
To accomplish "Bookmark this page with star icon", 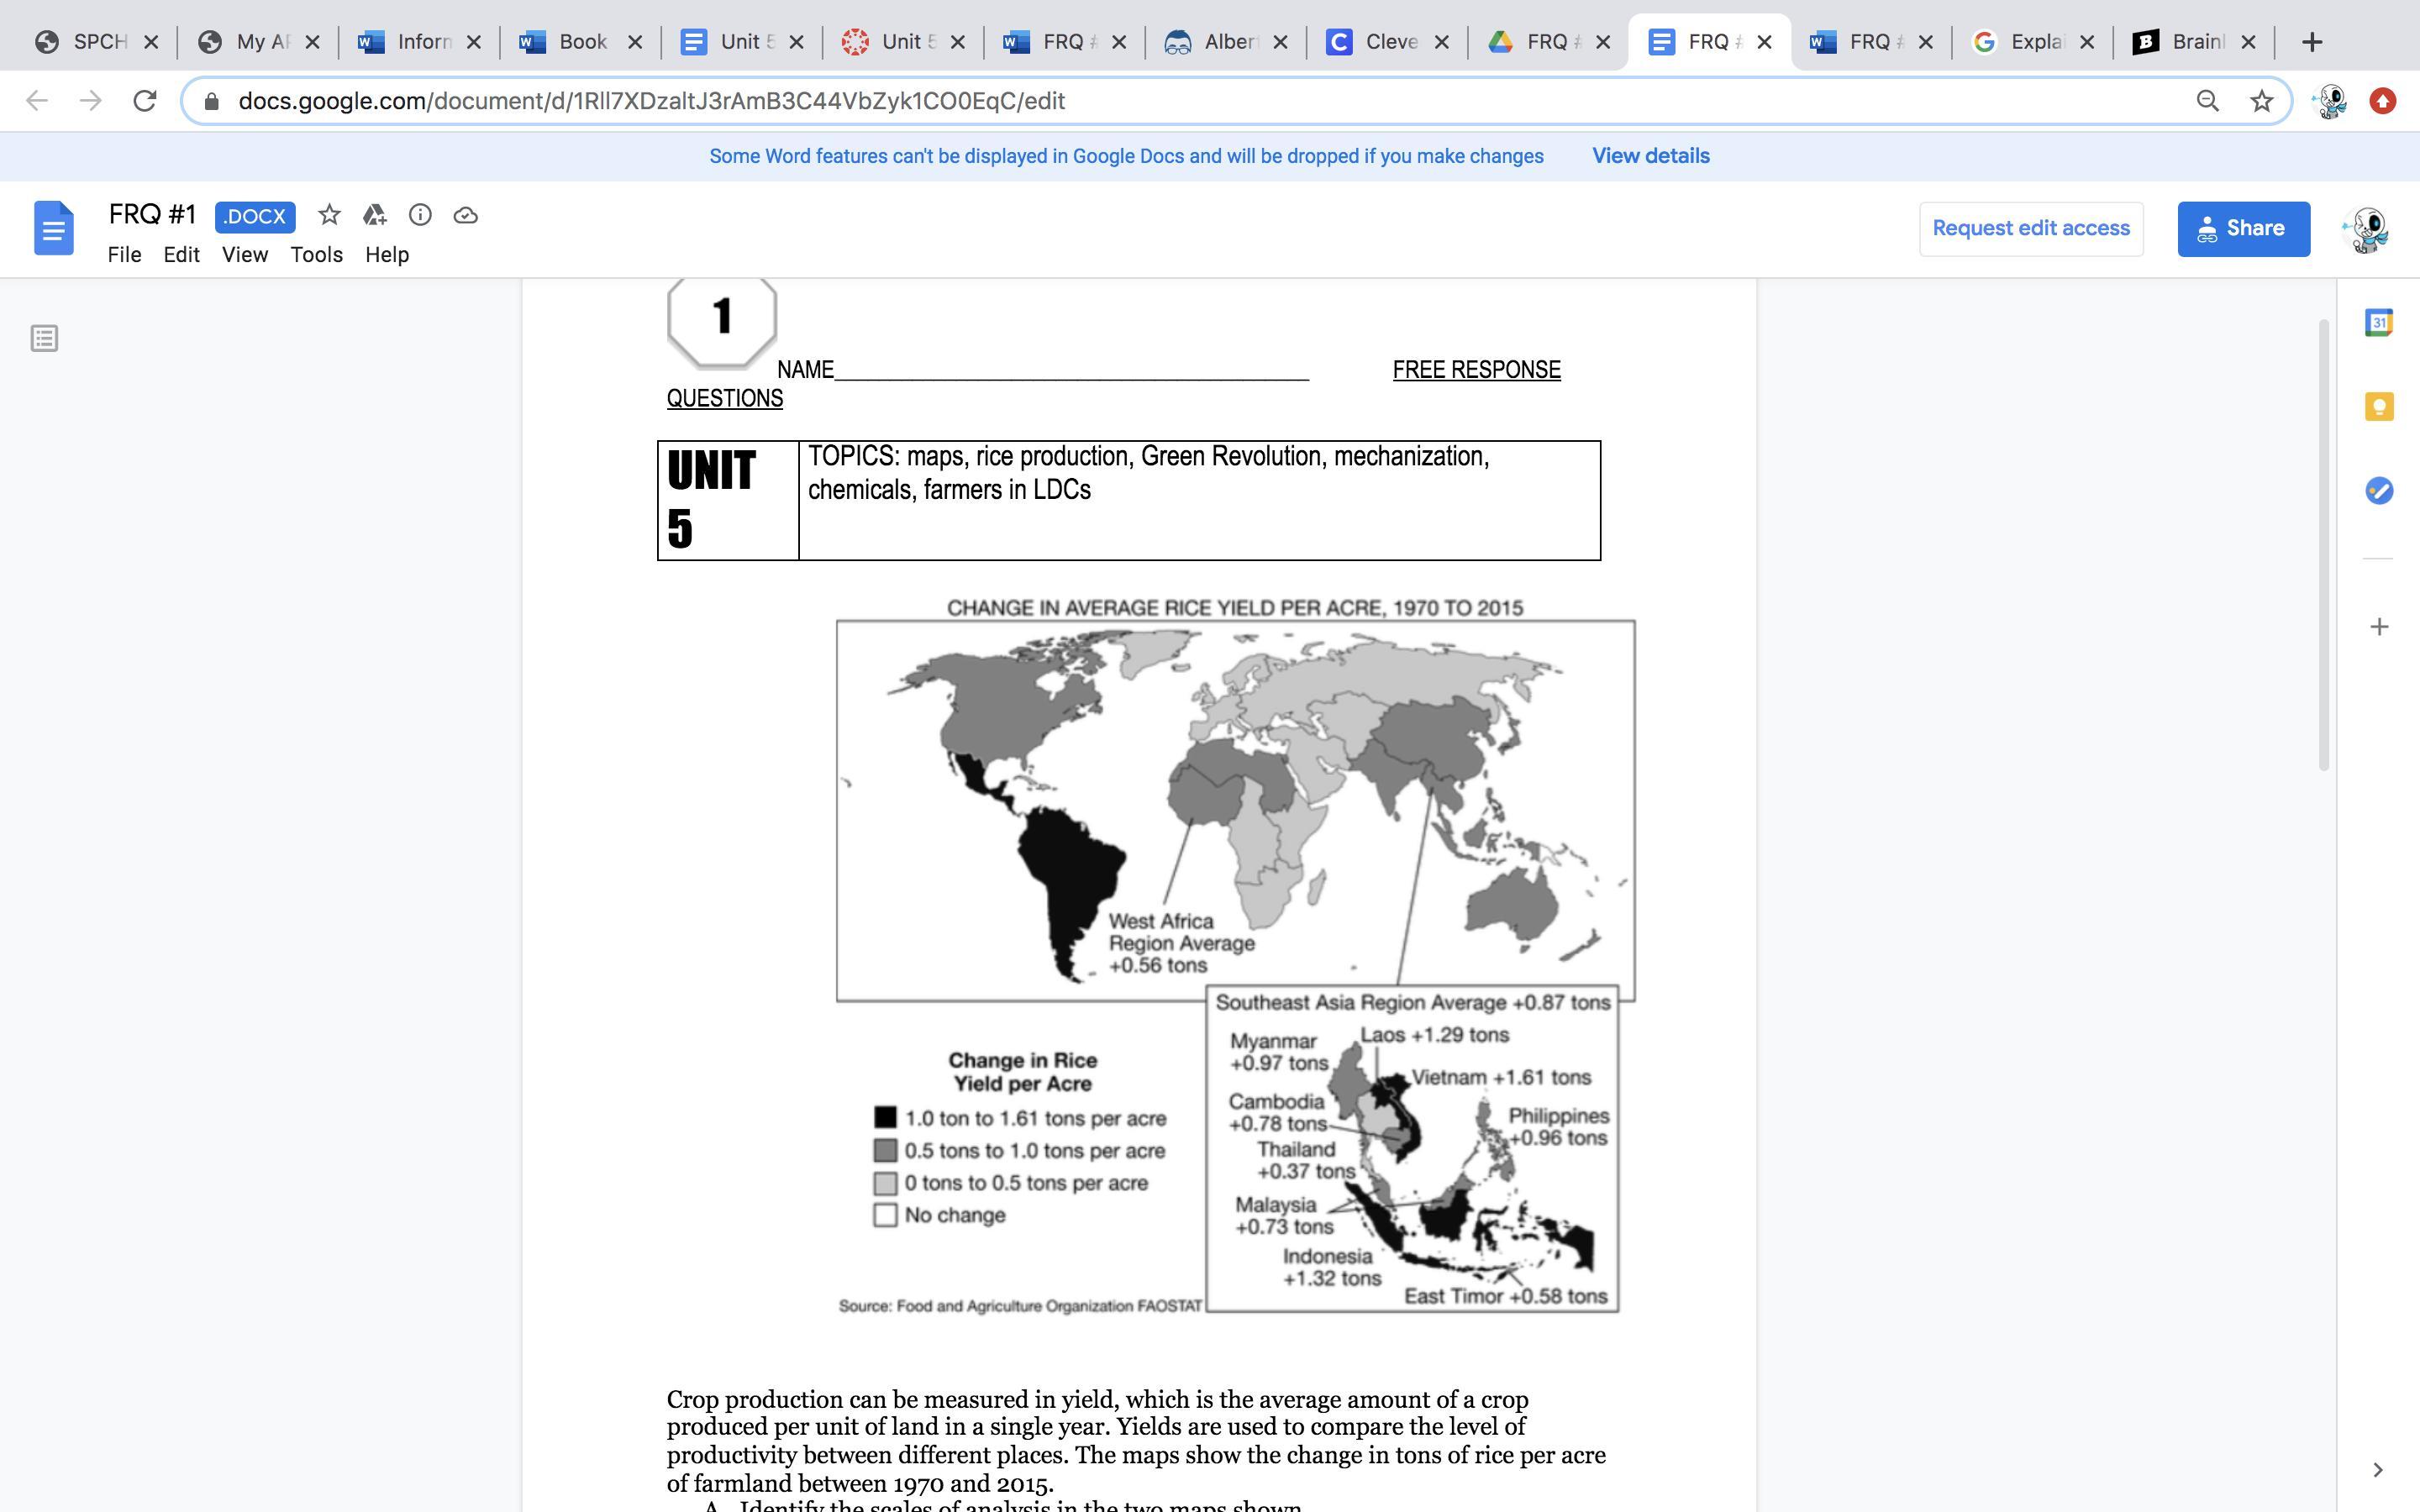I will point(2262,101).
